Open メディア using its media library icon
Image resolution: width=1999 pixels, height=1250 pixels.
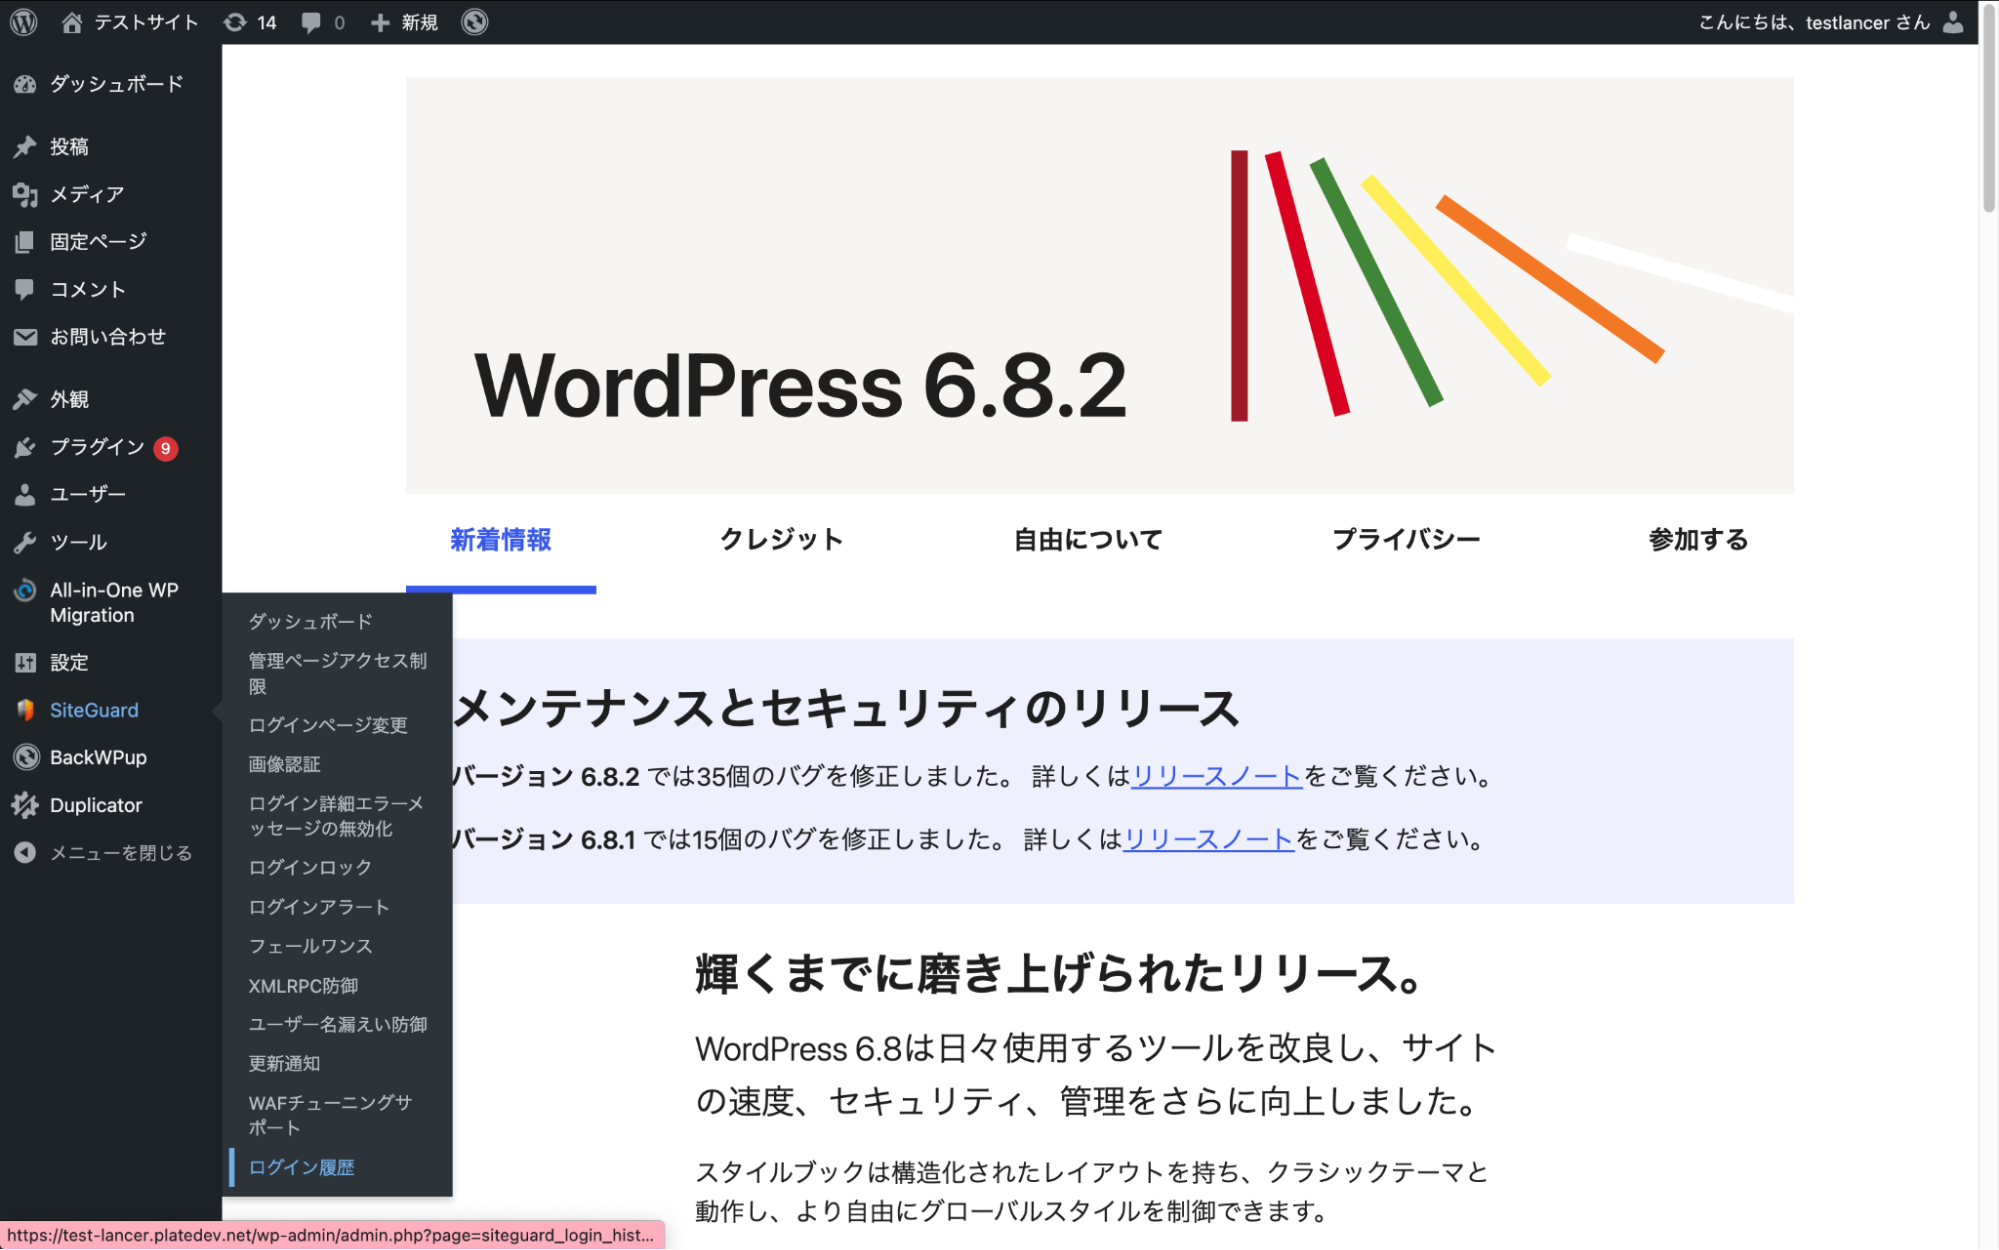pos(24,194)
